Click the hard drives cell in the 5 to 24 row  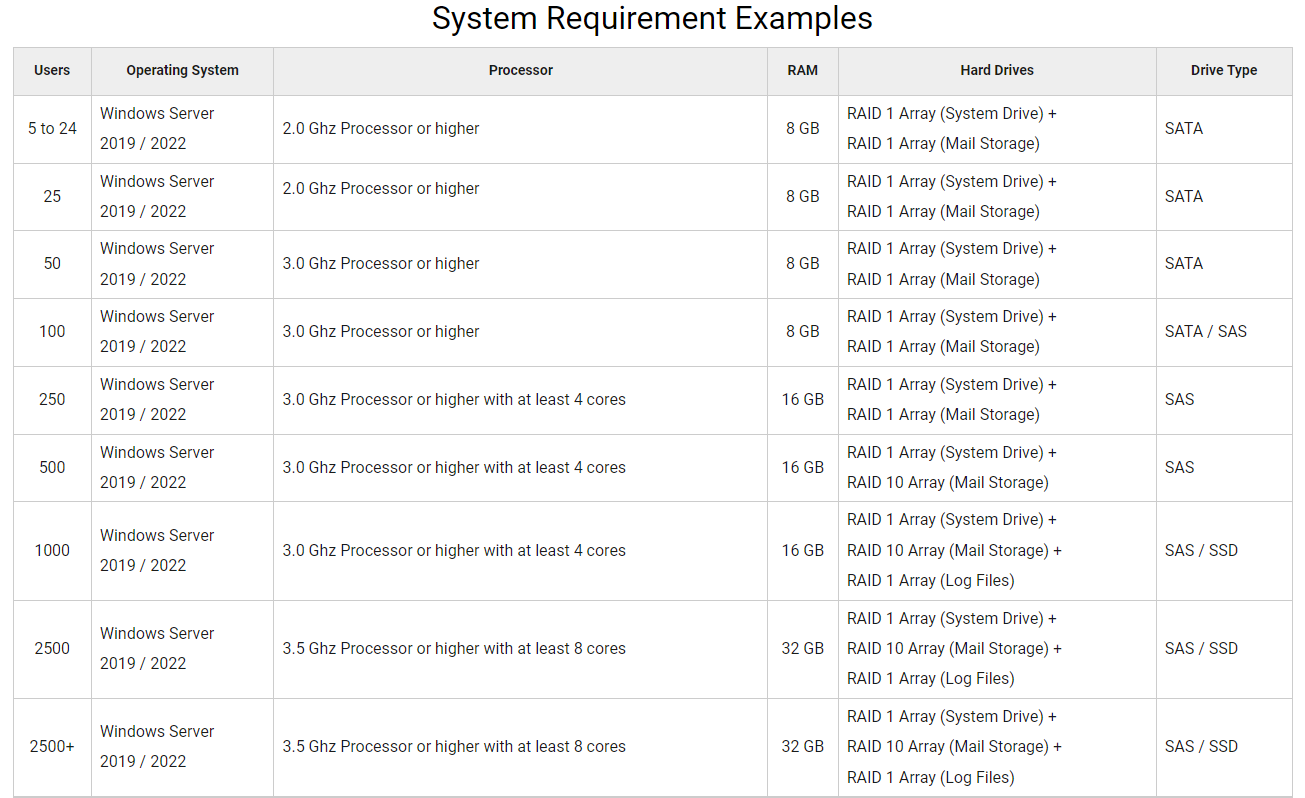(997, 129)
